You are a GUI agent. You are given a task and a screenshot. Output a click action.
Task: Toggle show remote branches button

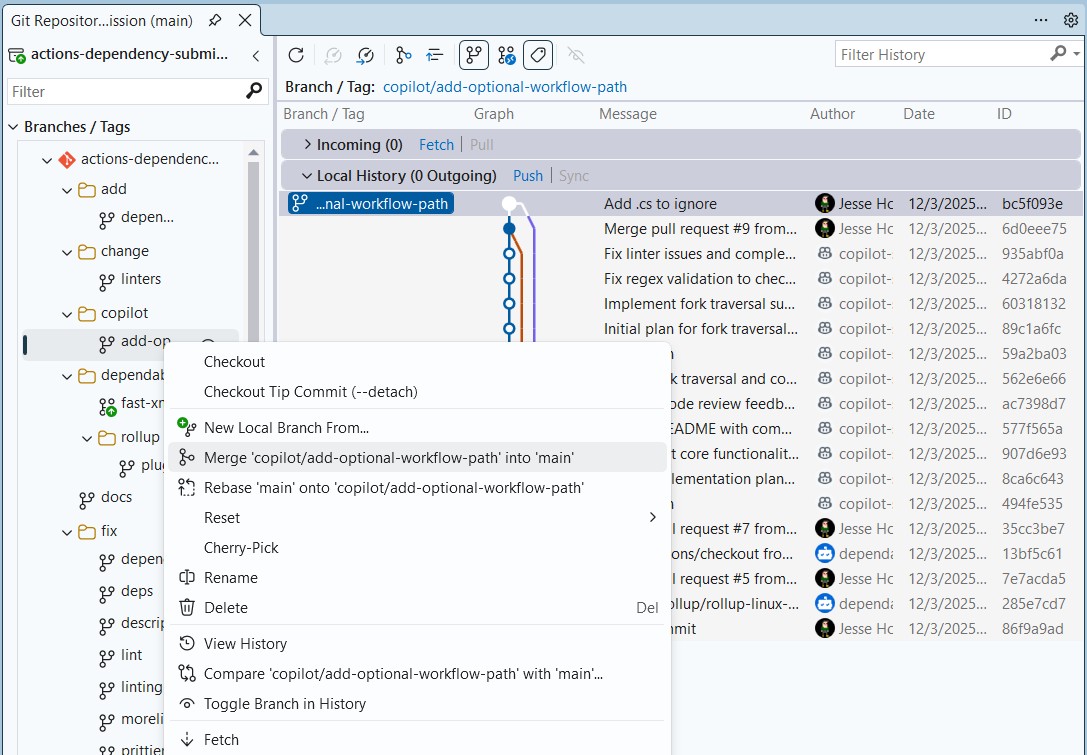(x=506, y=55)
